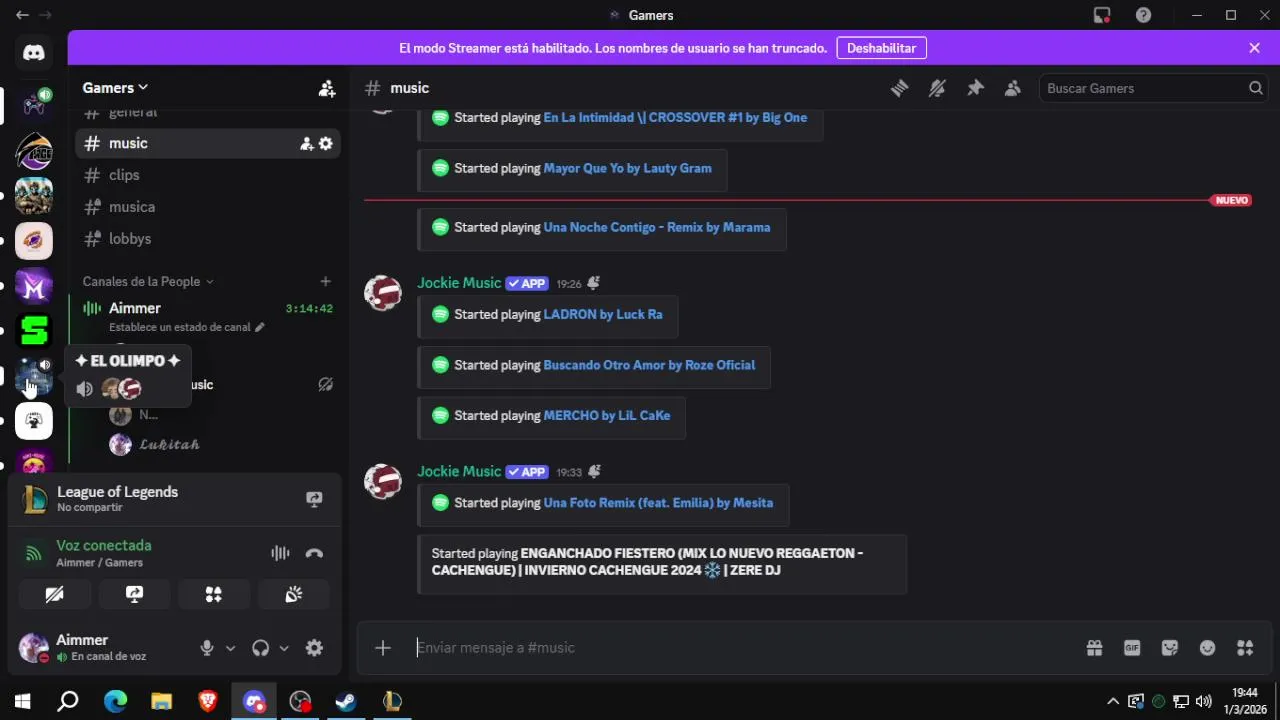
Task: Add a channel to Canales de la People
Action: coord(325,281)
